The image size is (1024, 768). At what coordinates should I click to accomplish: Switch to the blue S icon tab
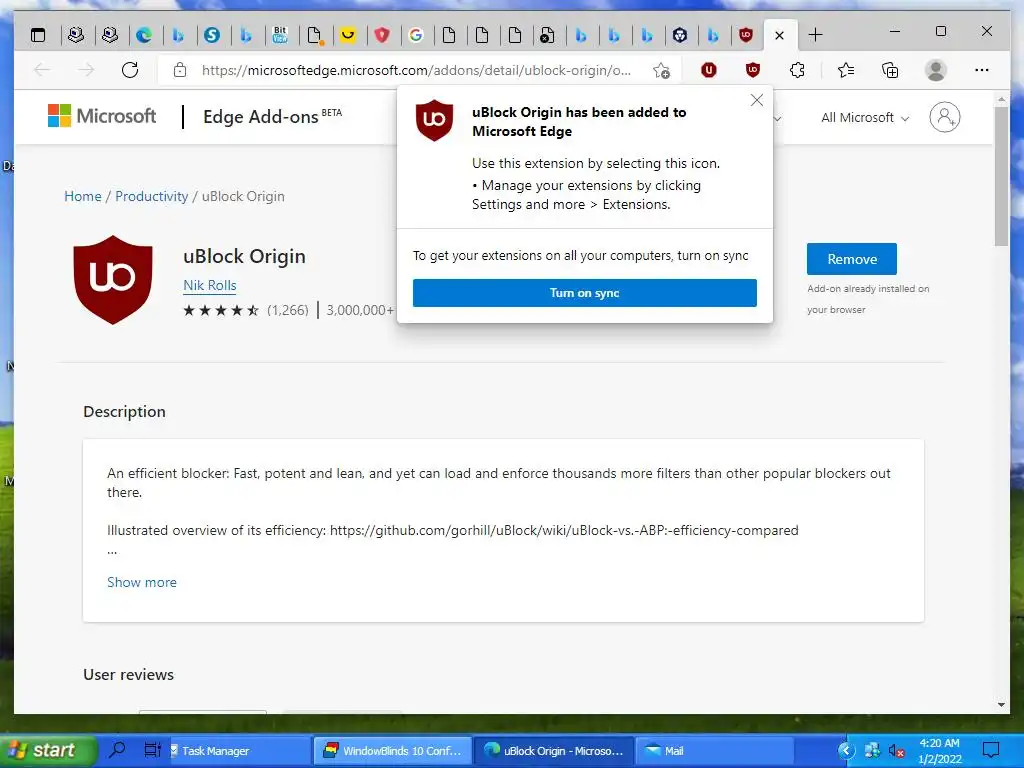(x=212, y=35)
